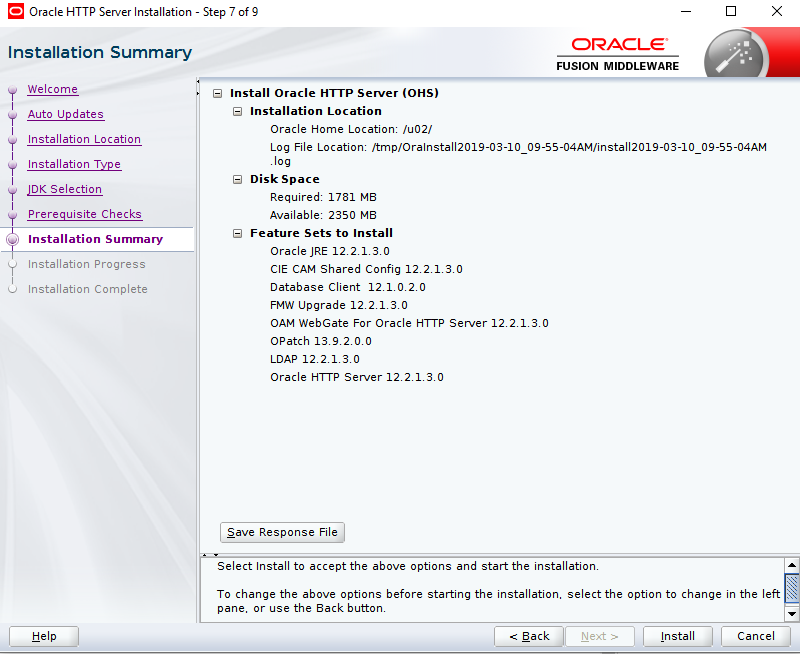
Task: Open Help
Action: point(43,636)
